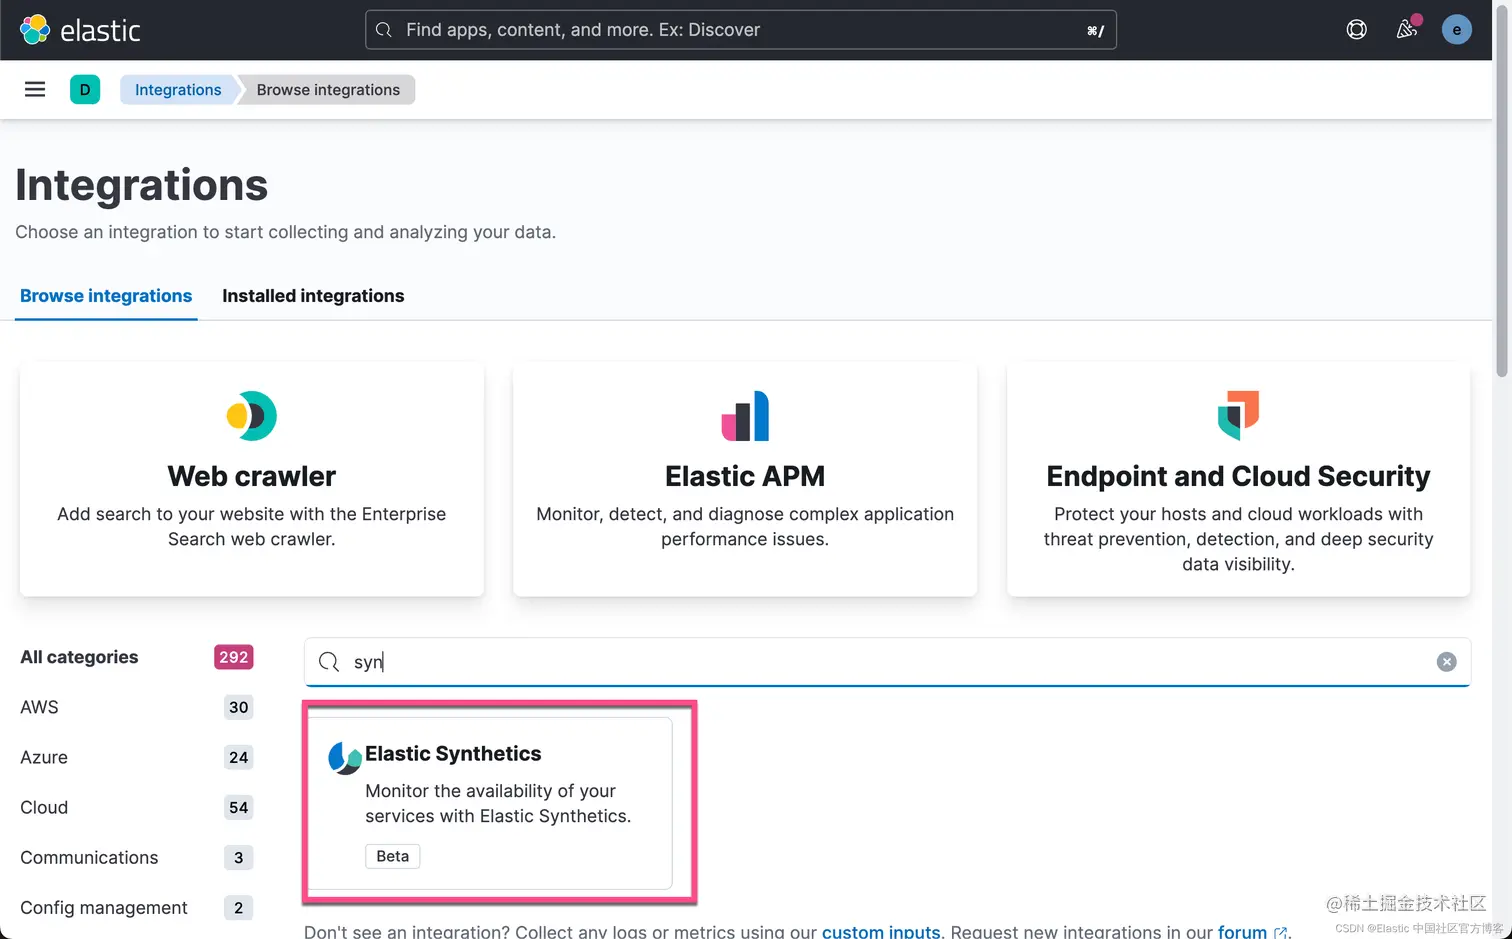1512x939 pixels.
Task: Select All categories filter
Action: point(79,657)
